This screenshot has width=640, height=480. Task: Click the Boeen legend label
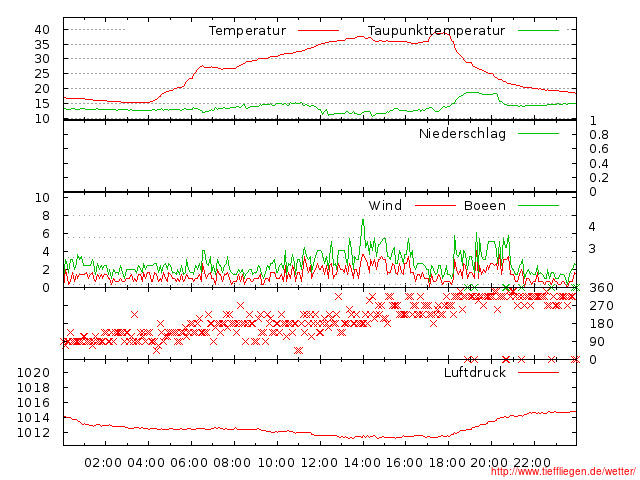click(485, 205)
